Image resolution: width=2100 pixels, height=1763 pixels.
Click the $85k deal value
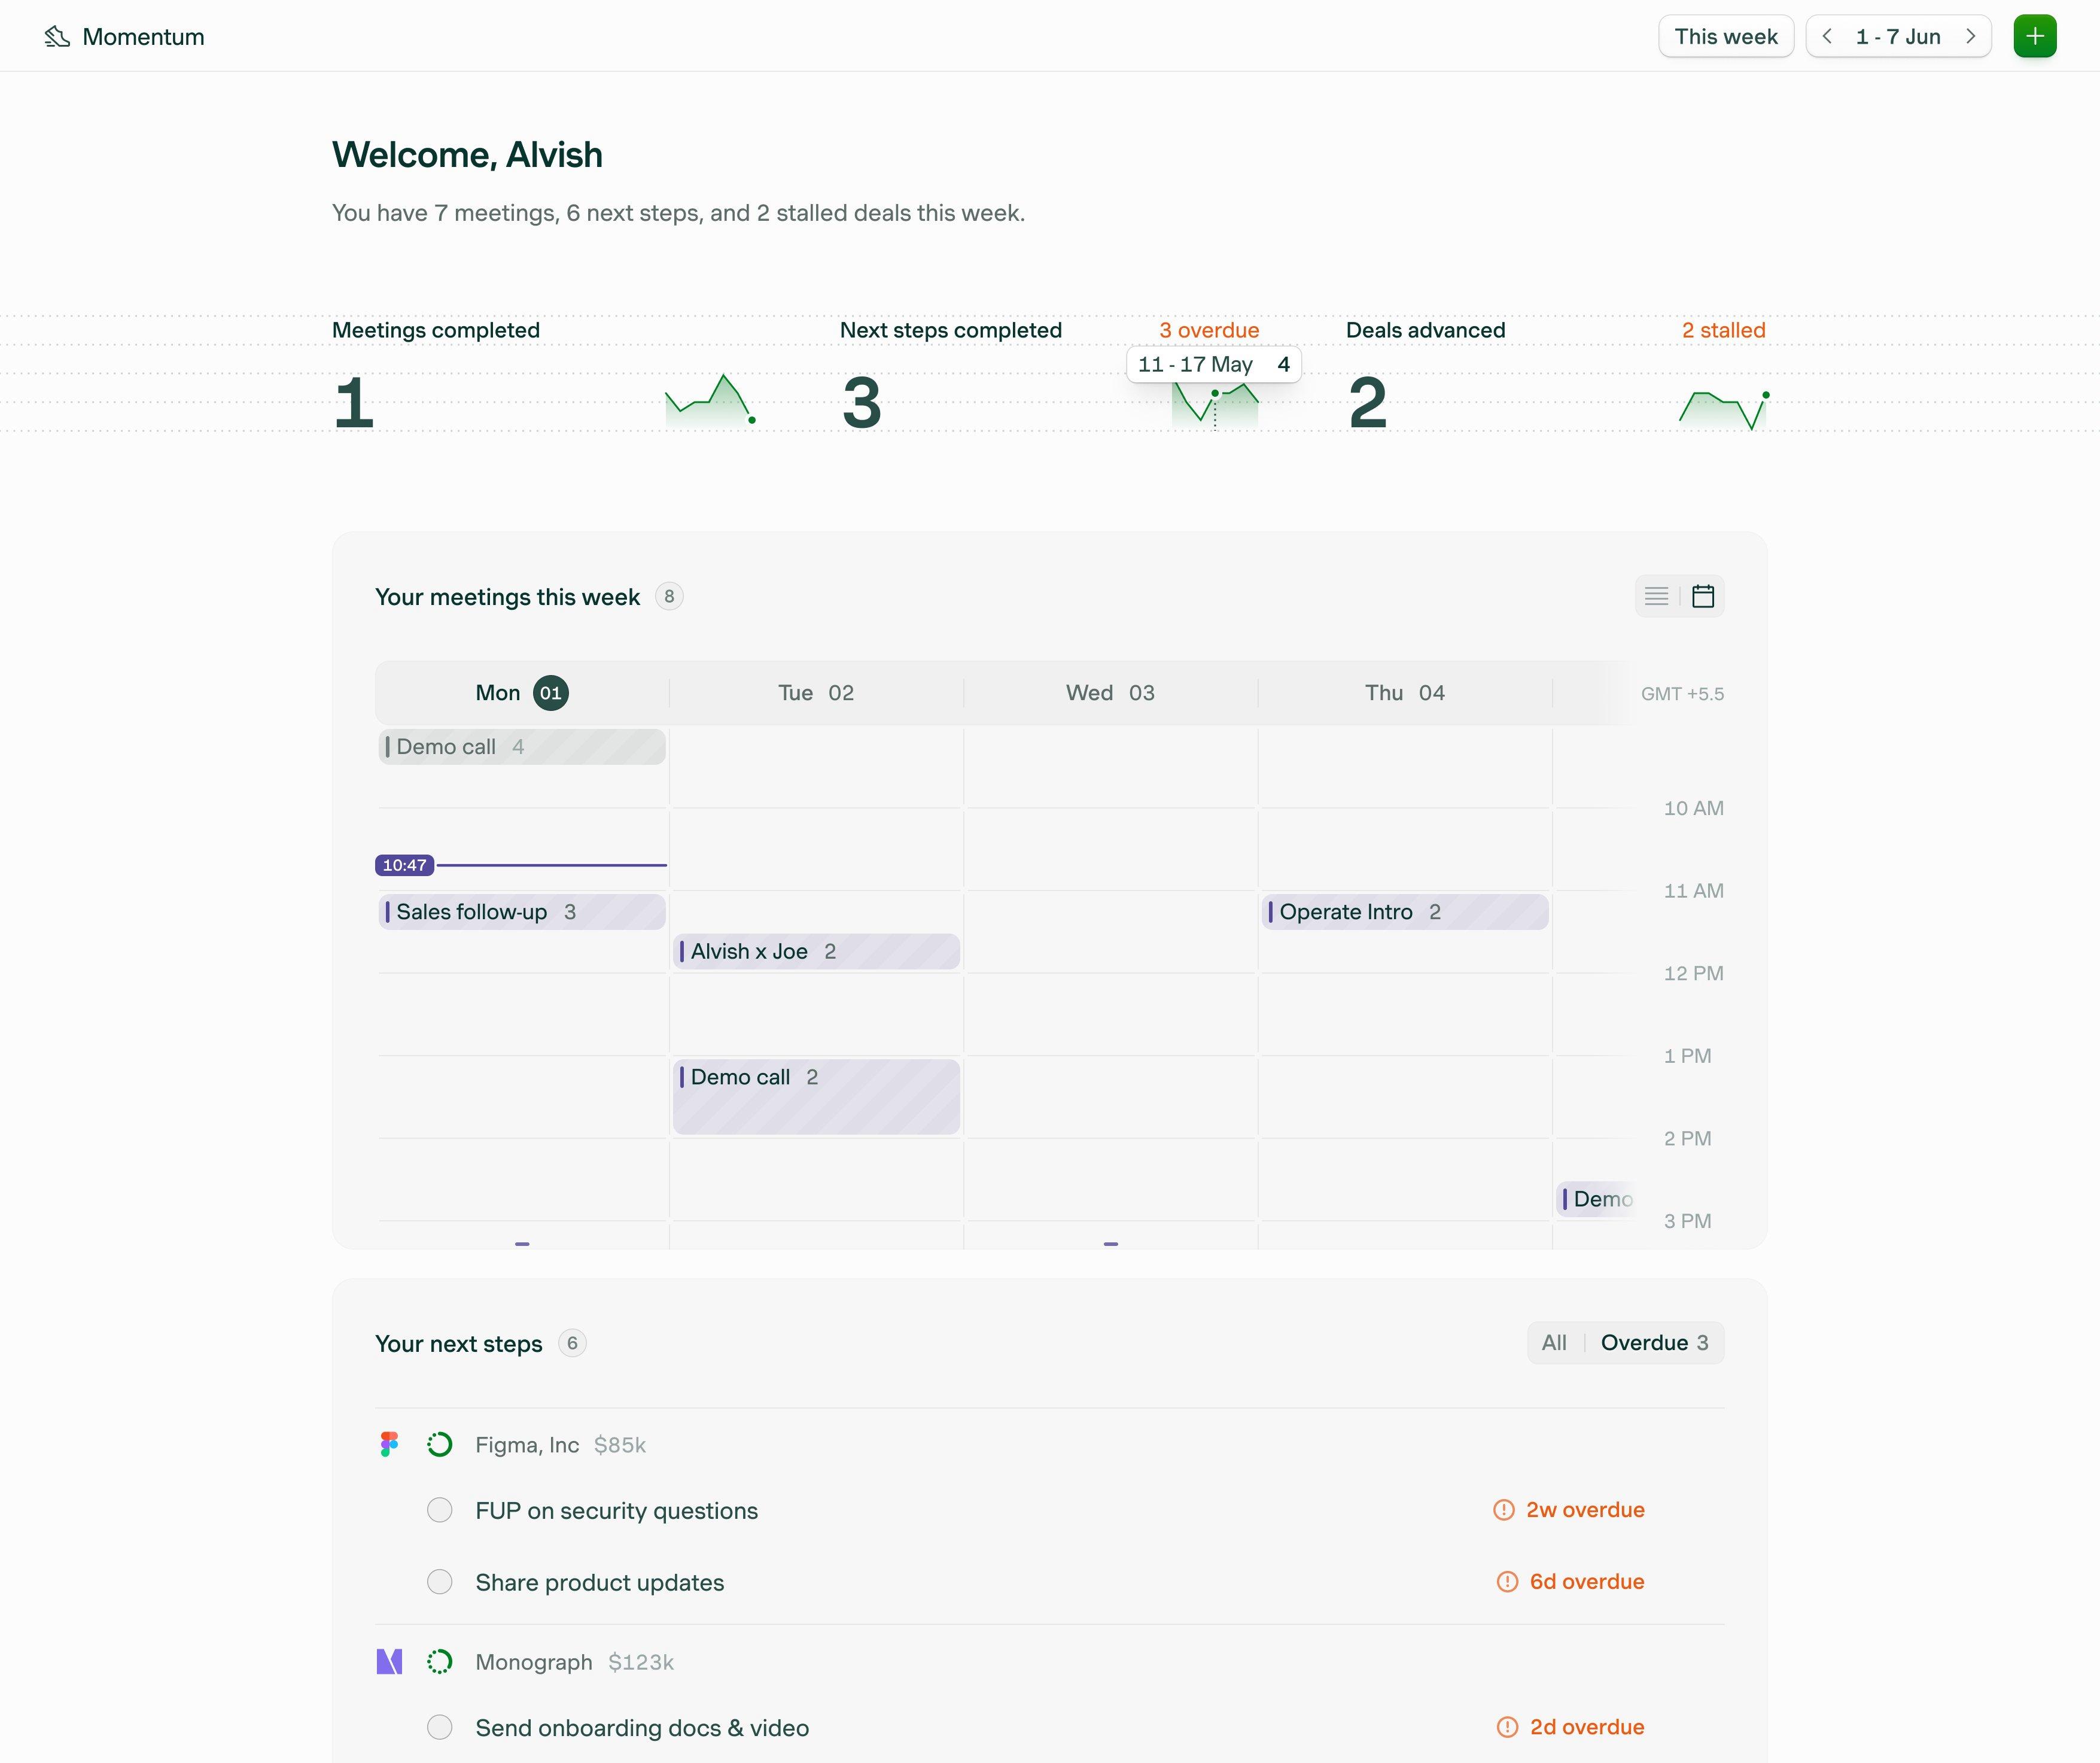[x=620, y=1445]
